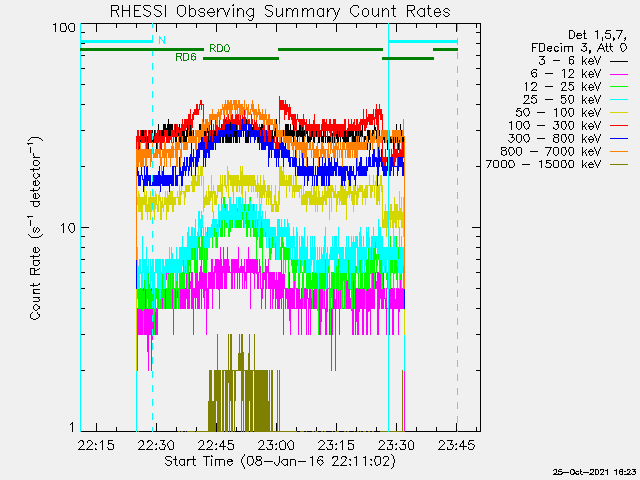This screenshot has height=480, width=640.
Task: Click the 23:15 time tick label
Action: [336, 444]
